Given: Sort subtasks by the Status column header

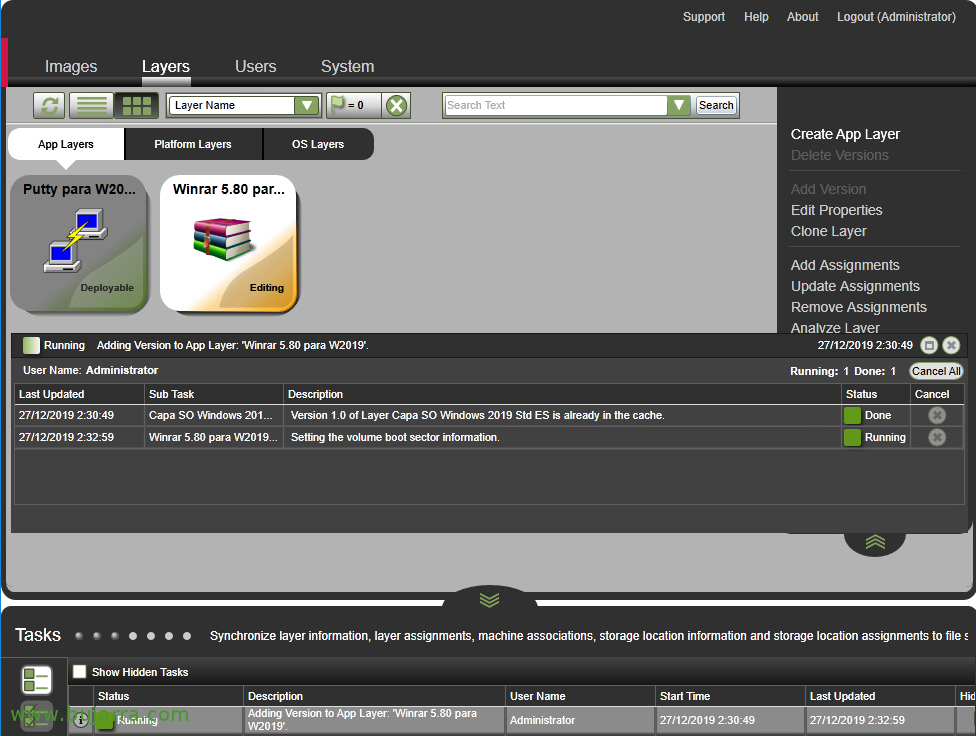Looking at the screenshot, I should [x=875, y=394].
